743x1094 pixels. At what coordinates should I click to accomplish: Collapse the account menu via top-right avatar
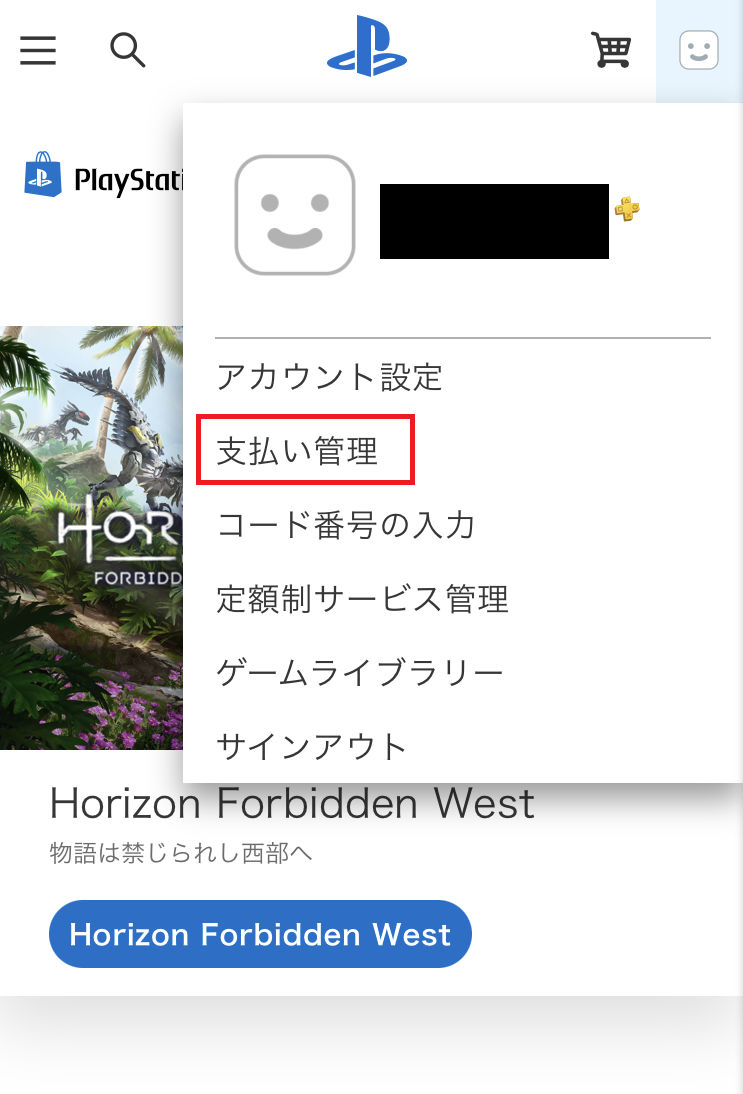tap(699, 50)
